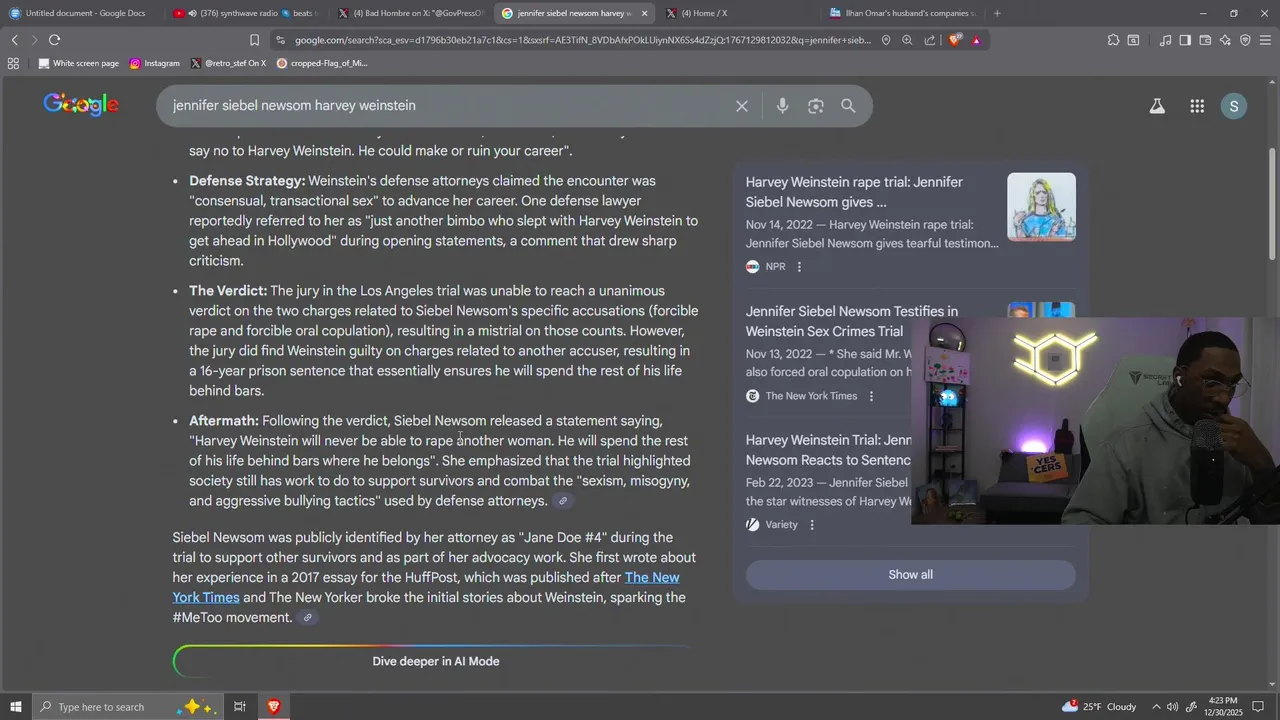The image size is (1280, 720).
Task: Close the jennifer siebel newsom search tab
Action: coord(644,13)
